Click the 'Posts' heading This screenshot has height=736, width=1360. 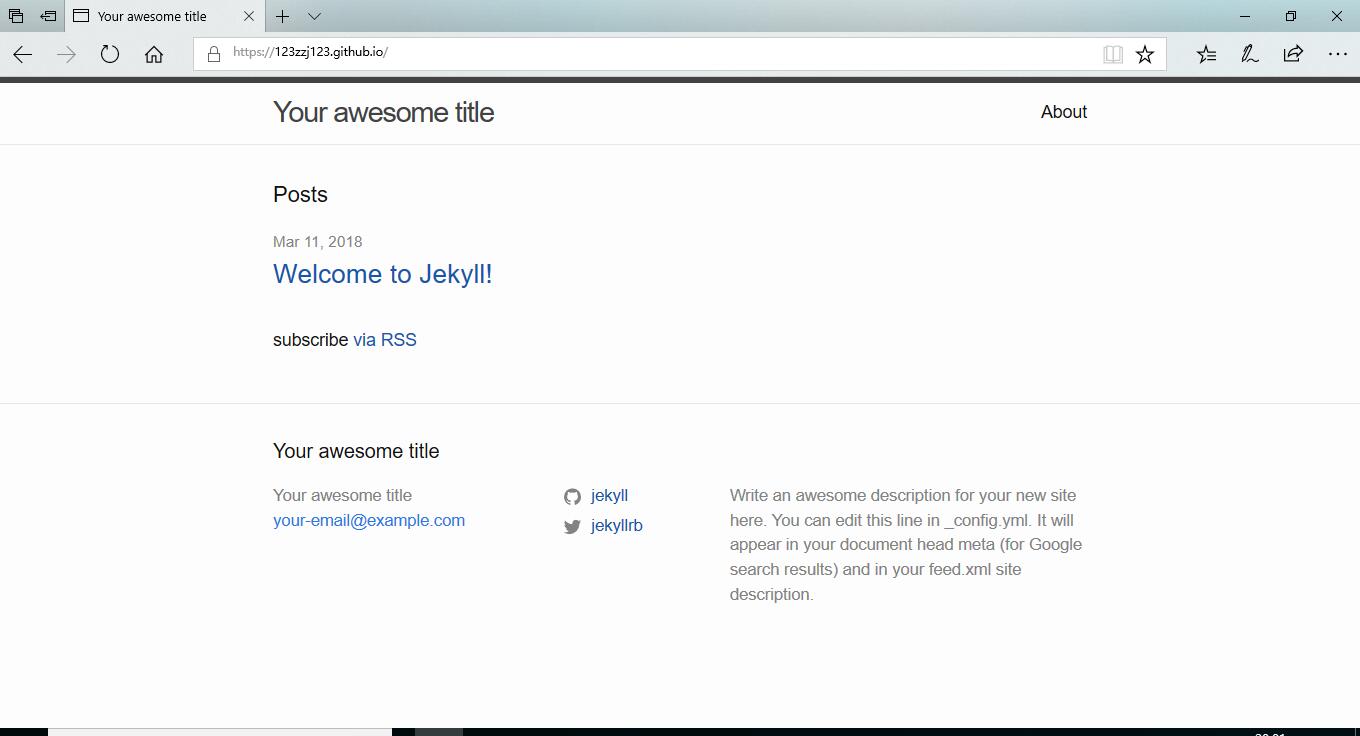pyautogui.click(x=300, y=195)
